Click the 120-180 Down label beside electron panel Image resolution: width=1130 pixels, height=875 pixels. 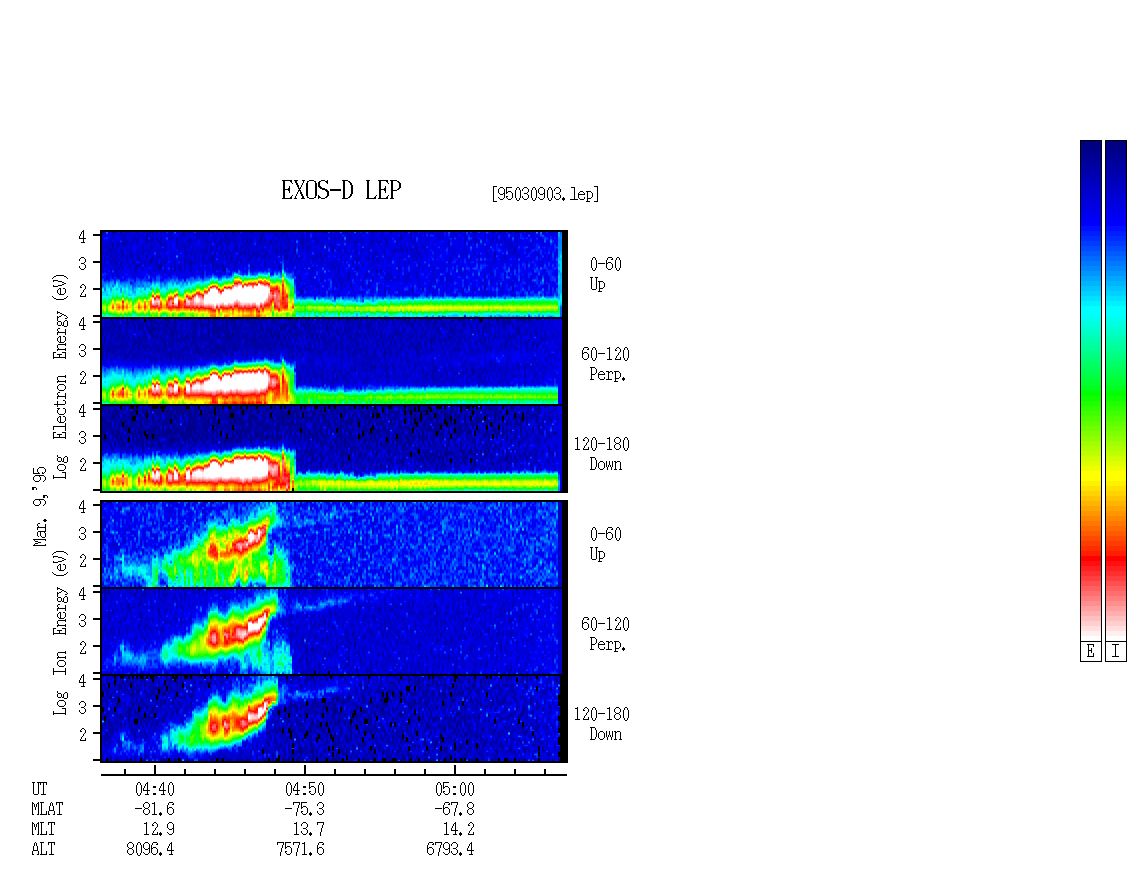click(x=602, y=454)
